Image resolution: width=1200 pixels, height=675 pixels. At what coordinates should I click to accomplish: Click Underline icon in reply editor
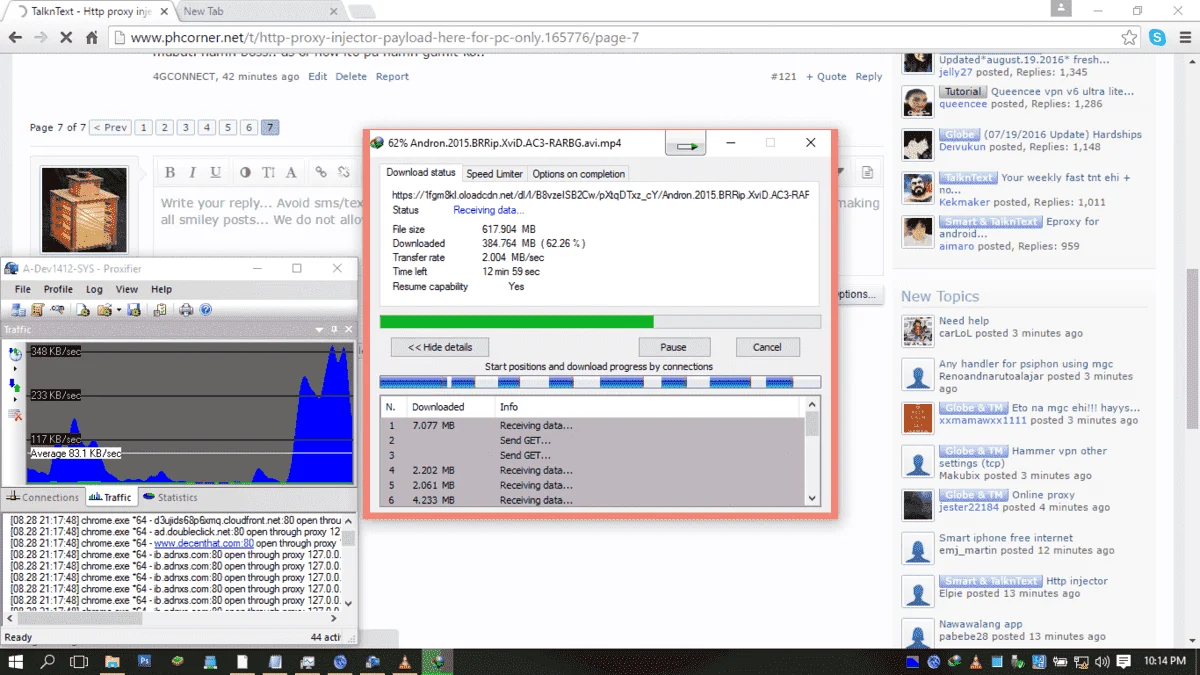click(215, 173)
